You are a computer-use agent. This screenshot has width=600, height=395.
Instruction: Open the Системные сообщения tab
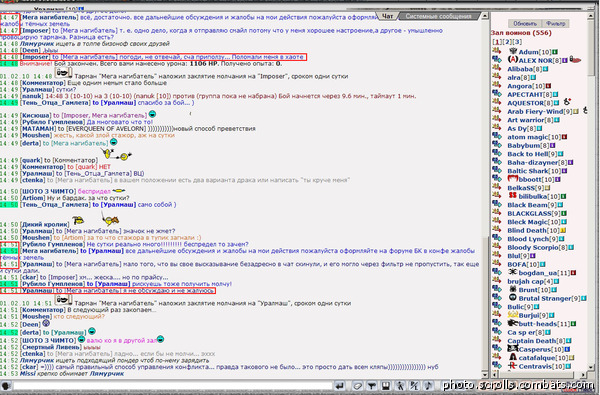point(439,16)
